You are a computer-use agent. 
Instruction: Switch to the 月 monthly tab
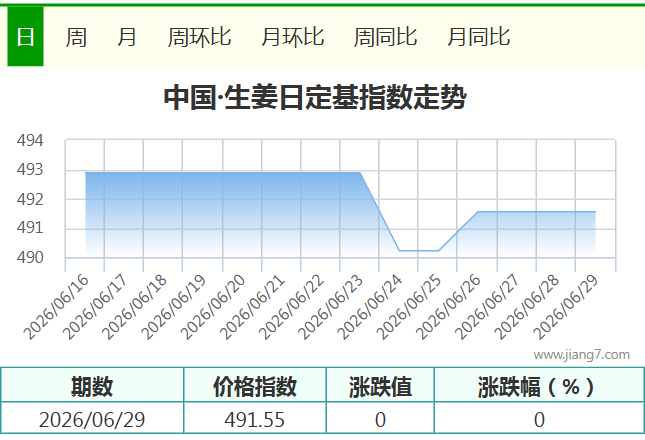(x=127, y=37)
